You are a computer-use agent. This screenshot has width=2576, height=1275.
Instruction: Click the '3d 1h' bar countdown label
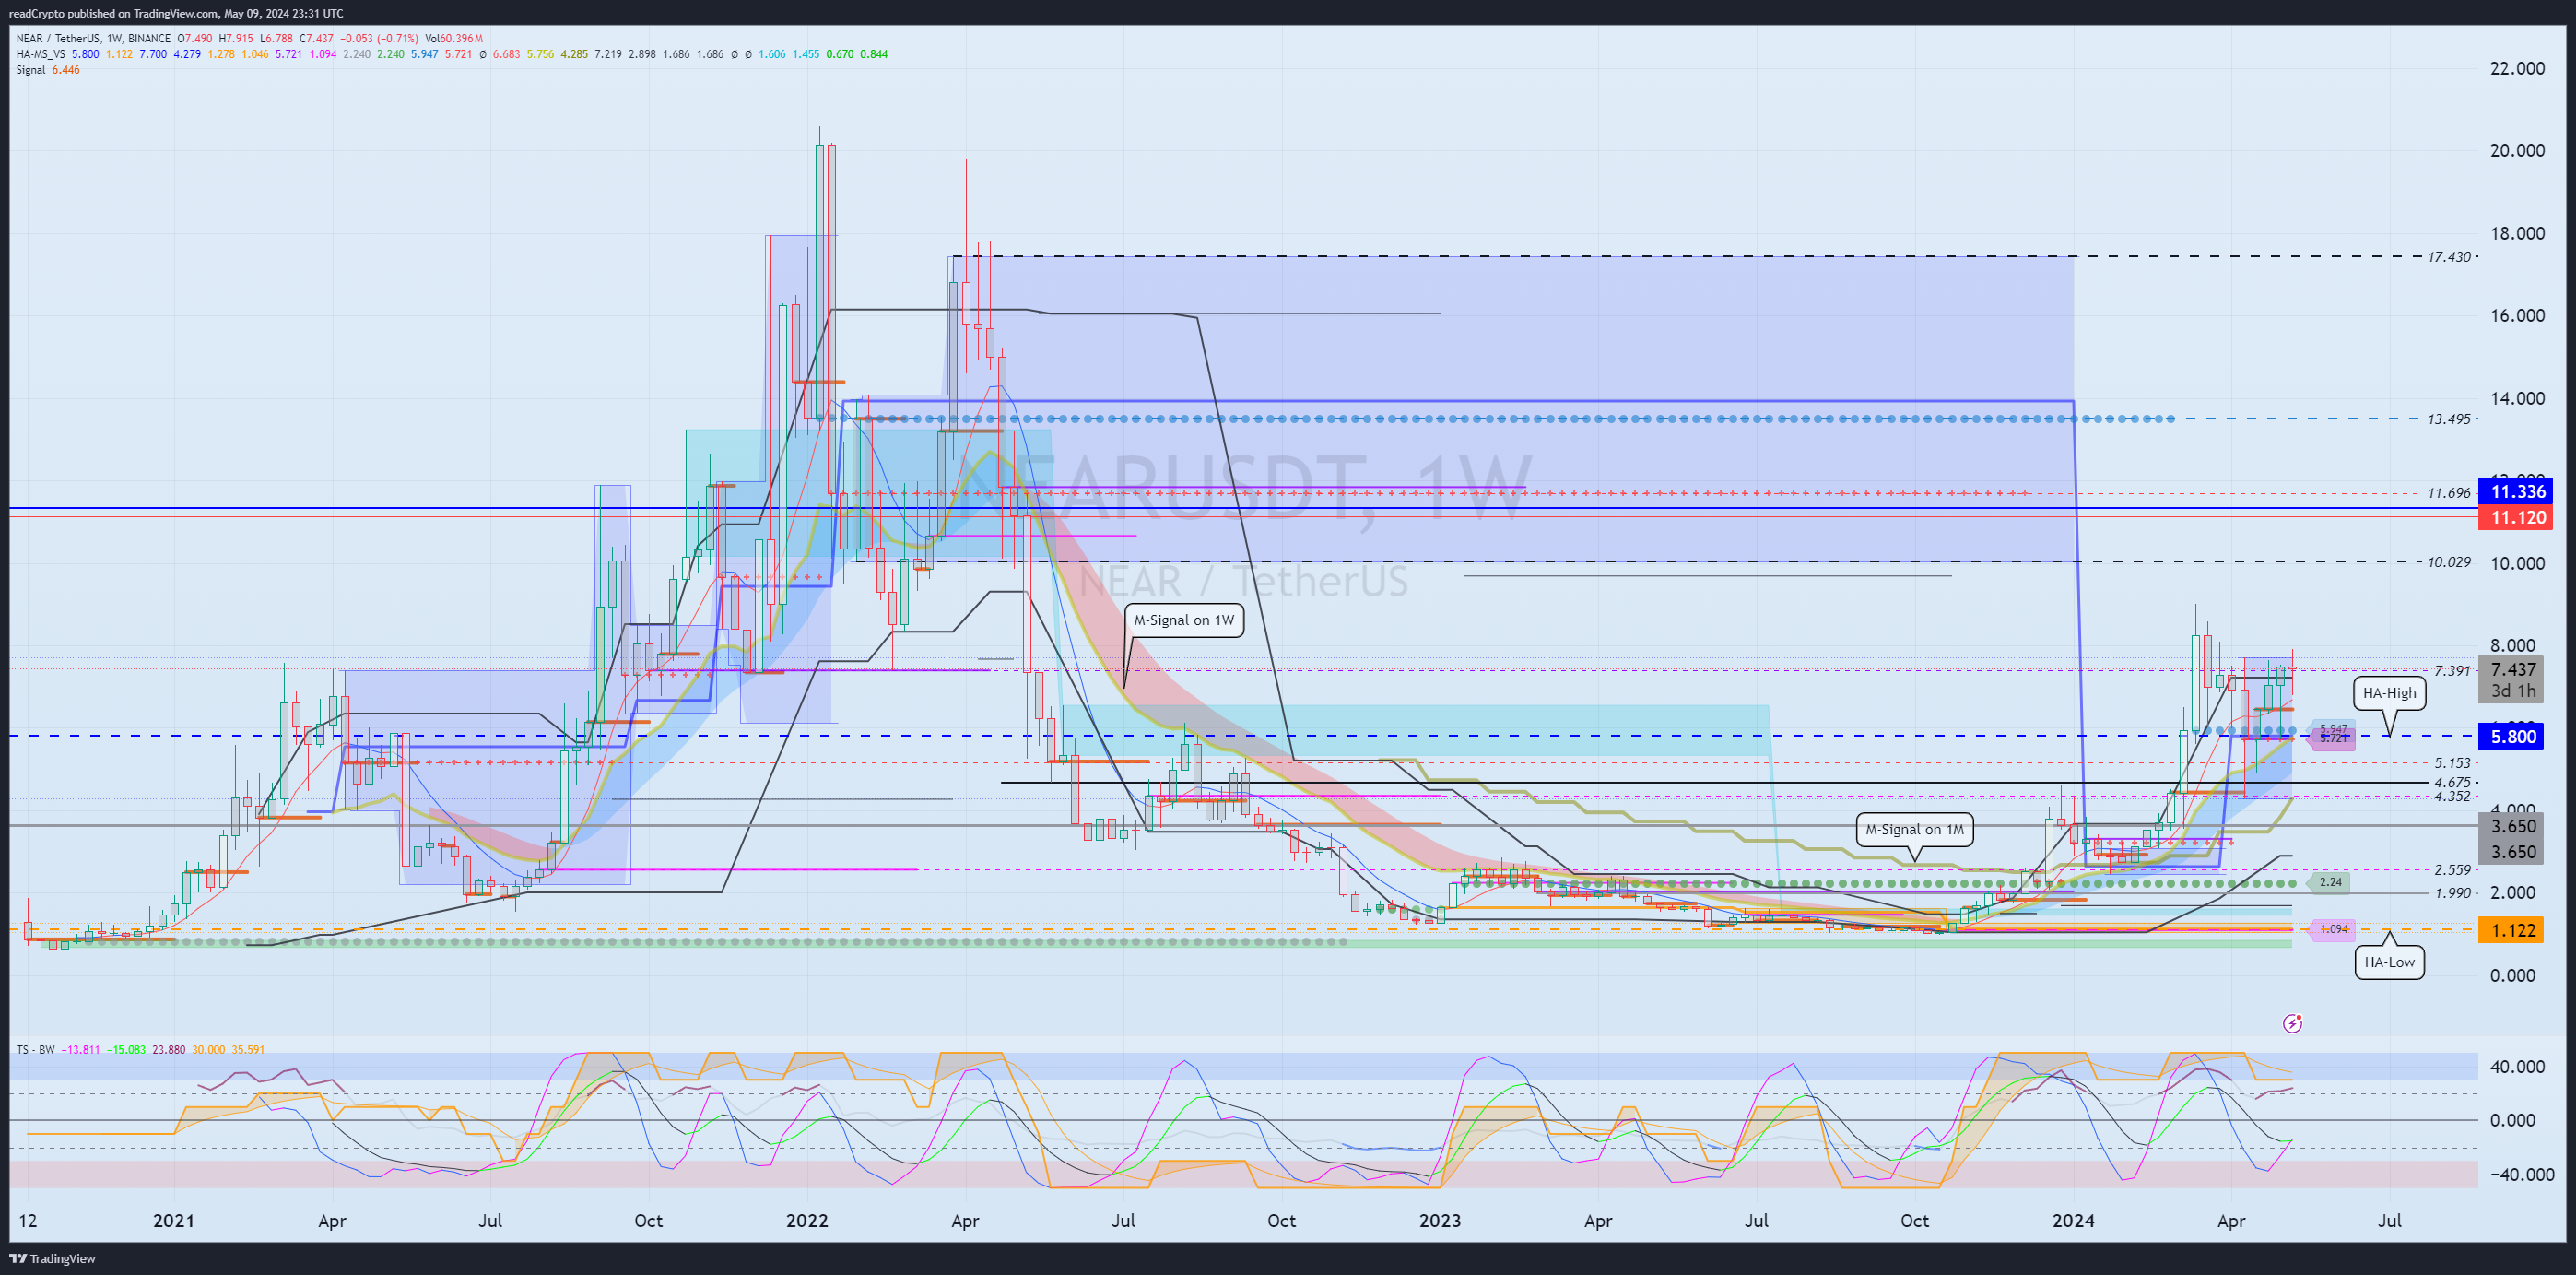(2515, 691)
